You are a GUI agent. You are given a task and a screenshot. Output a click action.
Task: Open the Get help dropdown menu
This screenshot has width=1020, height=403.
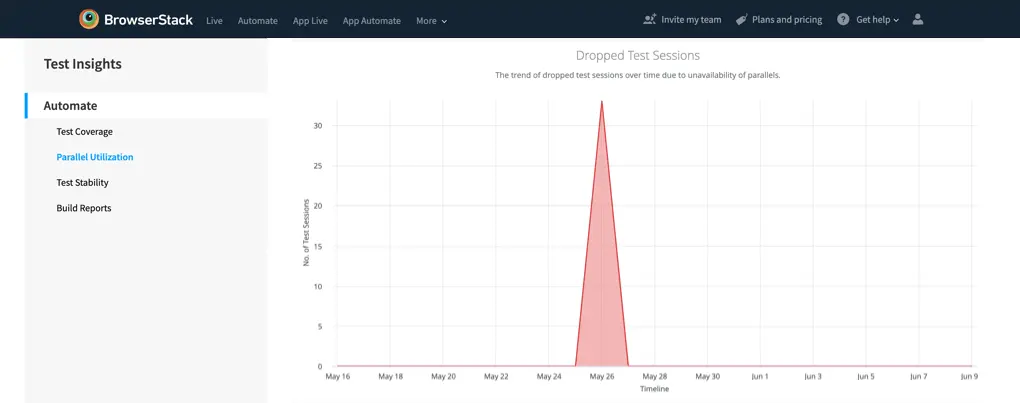click(877, 19)
